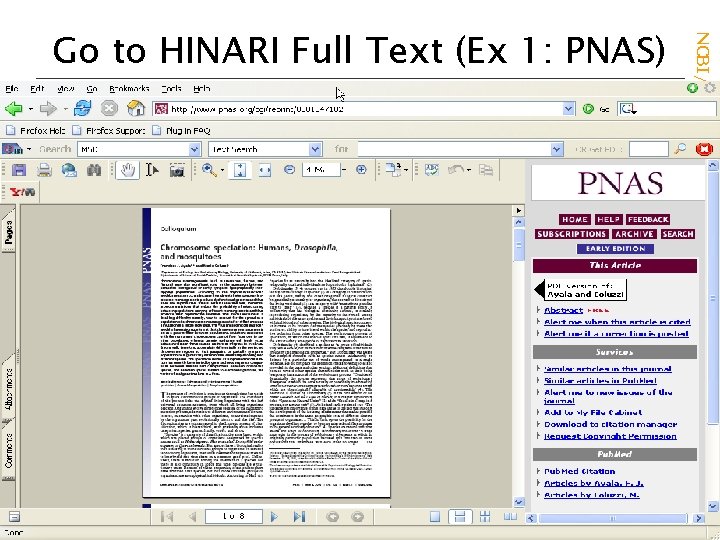This screenshot has width=720, height=540.
Task: Click the PNAS HOME button
Action: 574,219
